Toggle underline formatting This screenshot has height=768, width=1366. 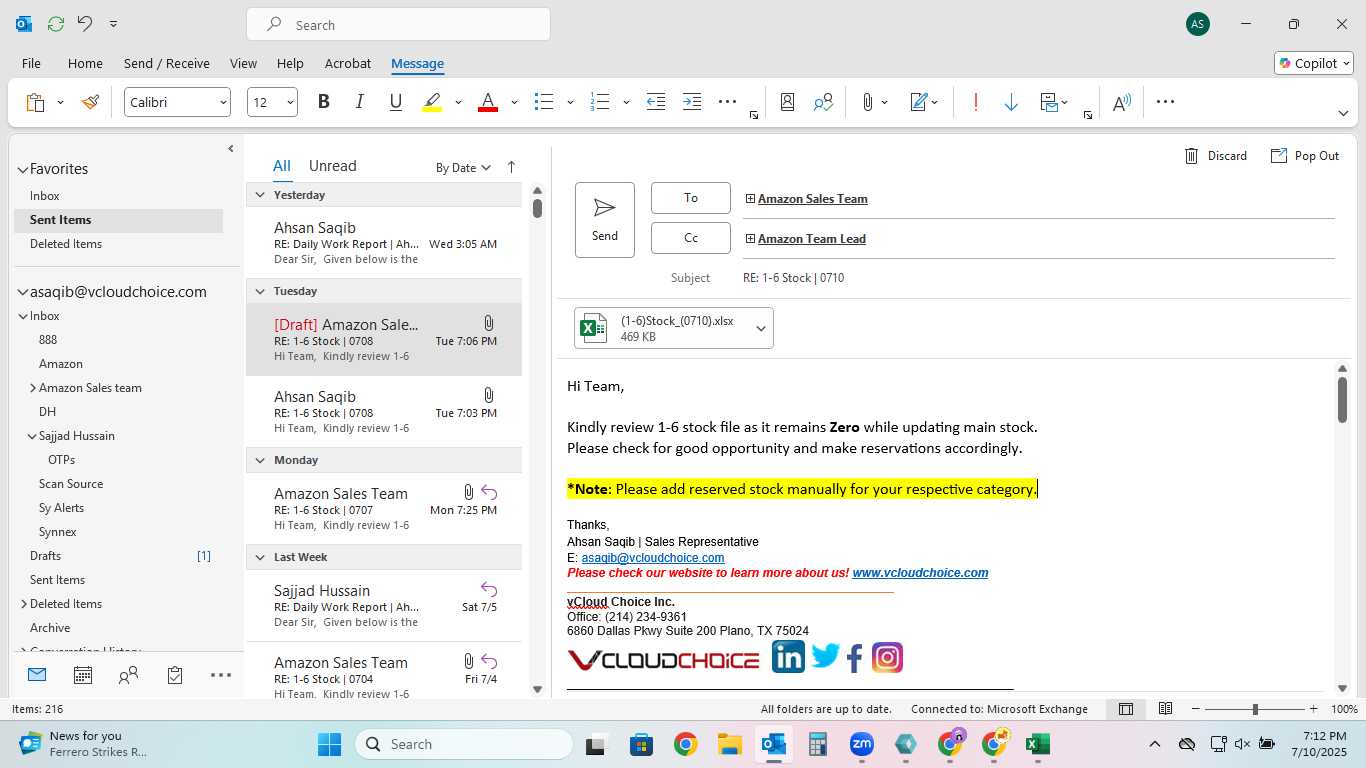395,102
